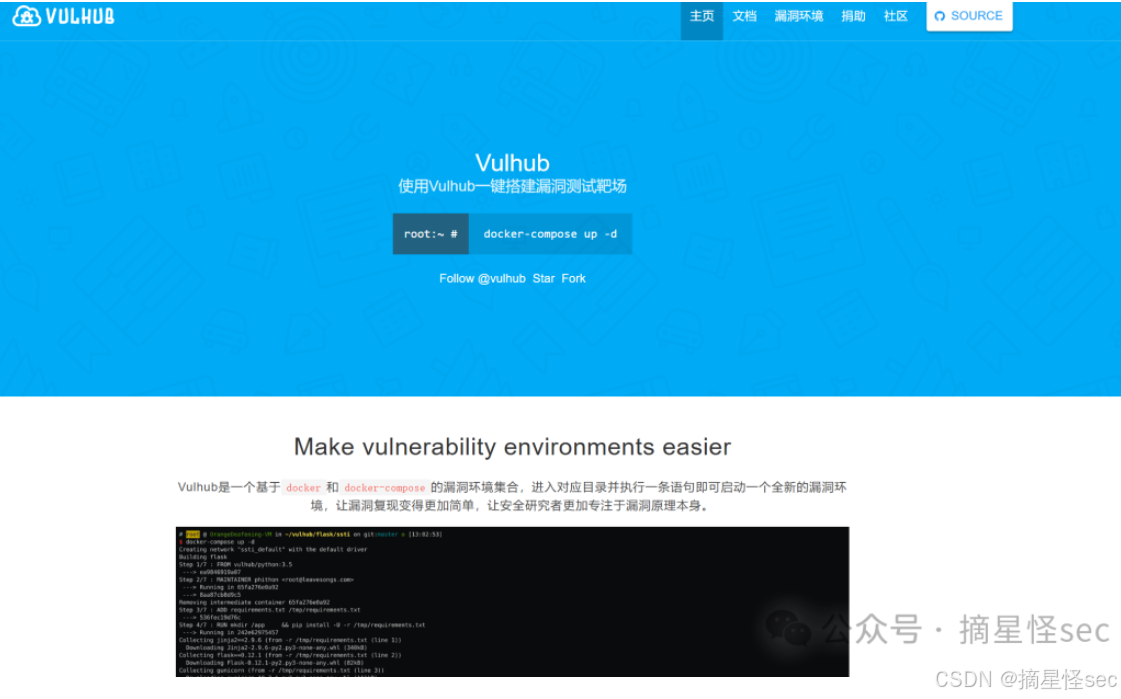Click the Vulhub hero title
Image resolution: width=1121 pixels, height=699 pixels.
[x=512, y=163]
